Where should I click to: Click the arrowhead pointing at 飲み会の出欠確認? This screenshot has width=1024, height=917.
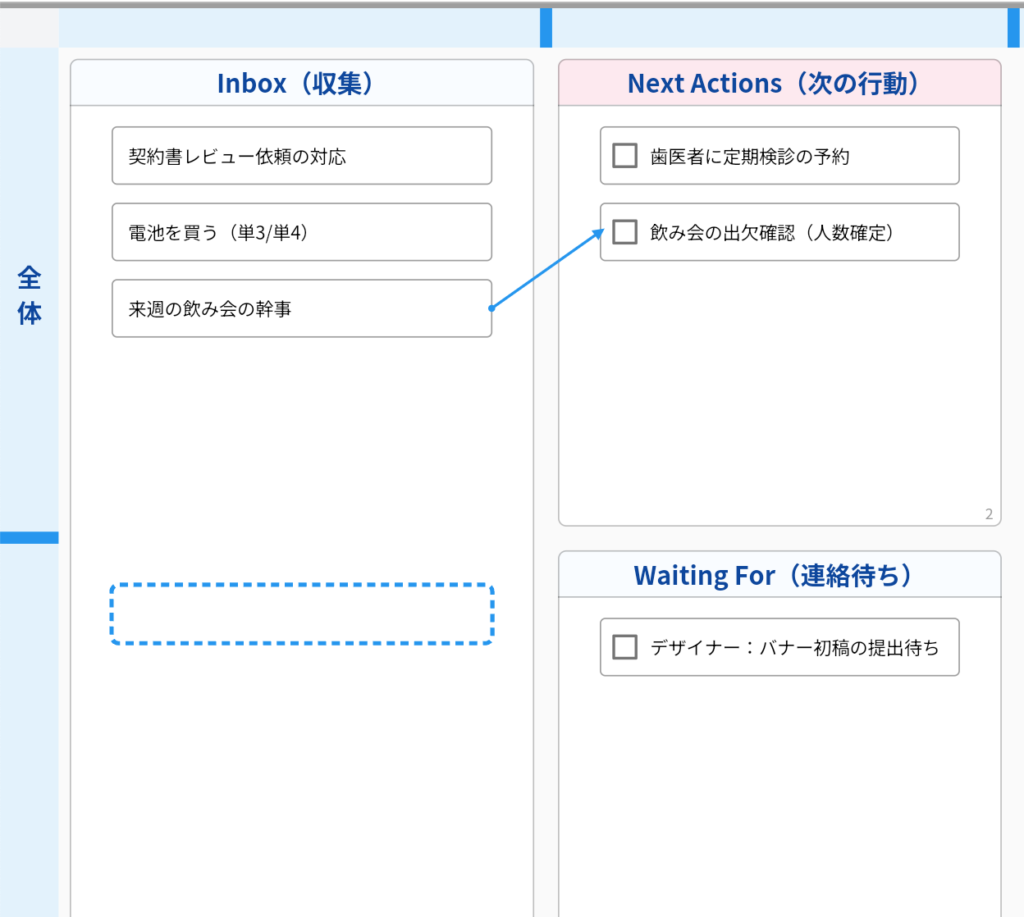tap(600, 233)
